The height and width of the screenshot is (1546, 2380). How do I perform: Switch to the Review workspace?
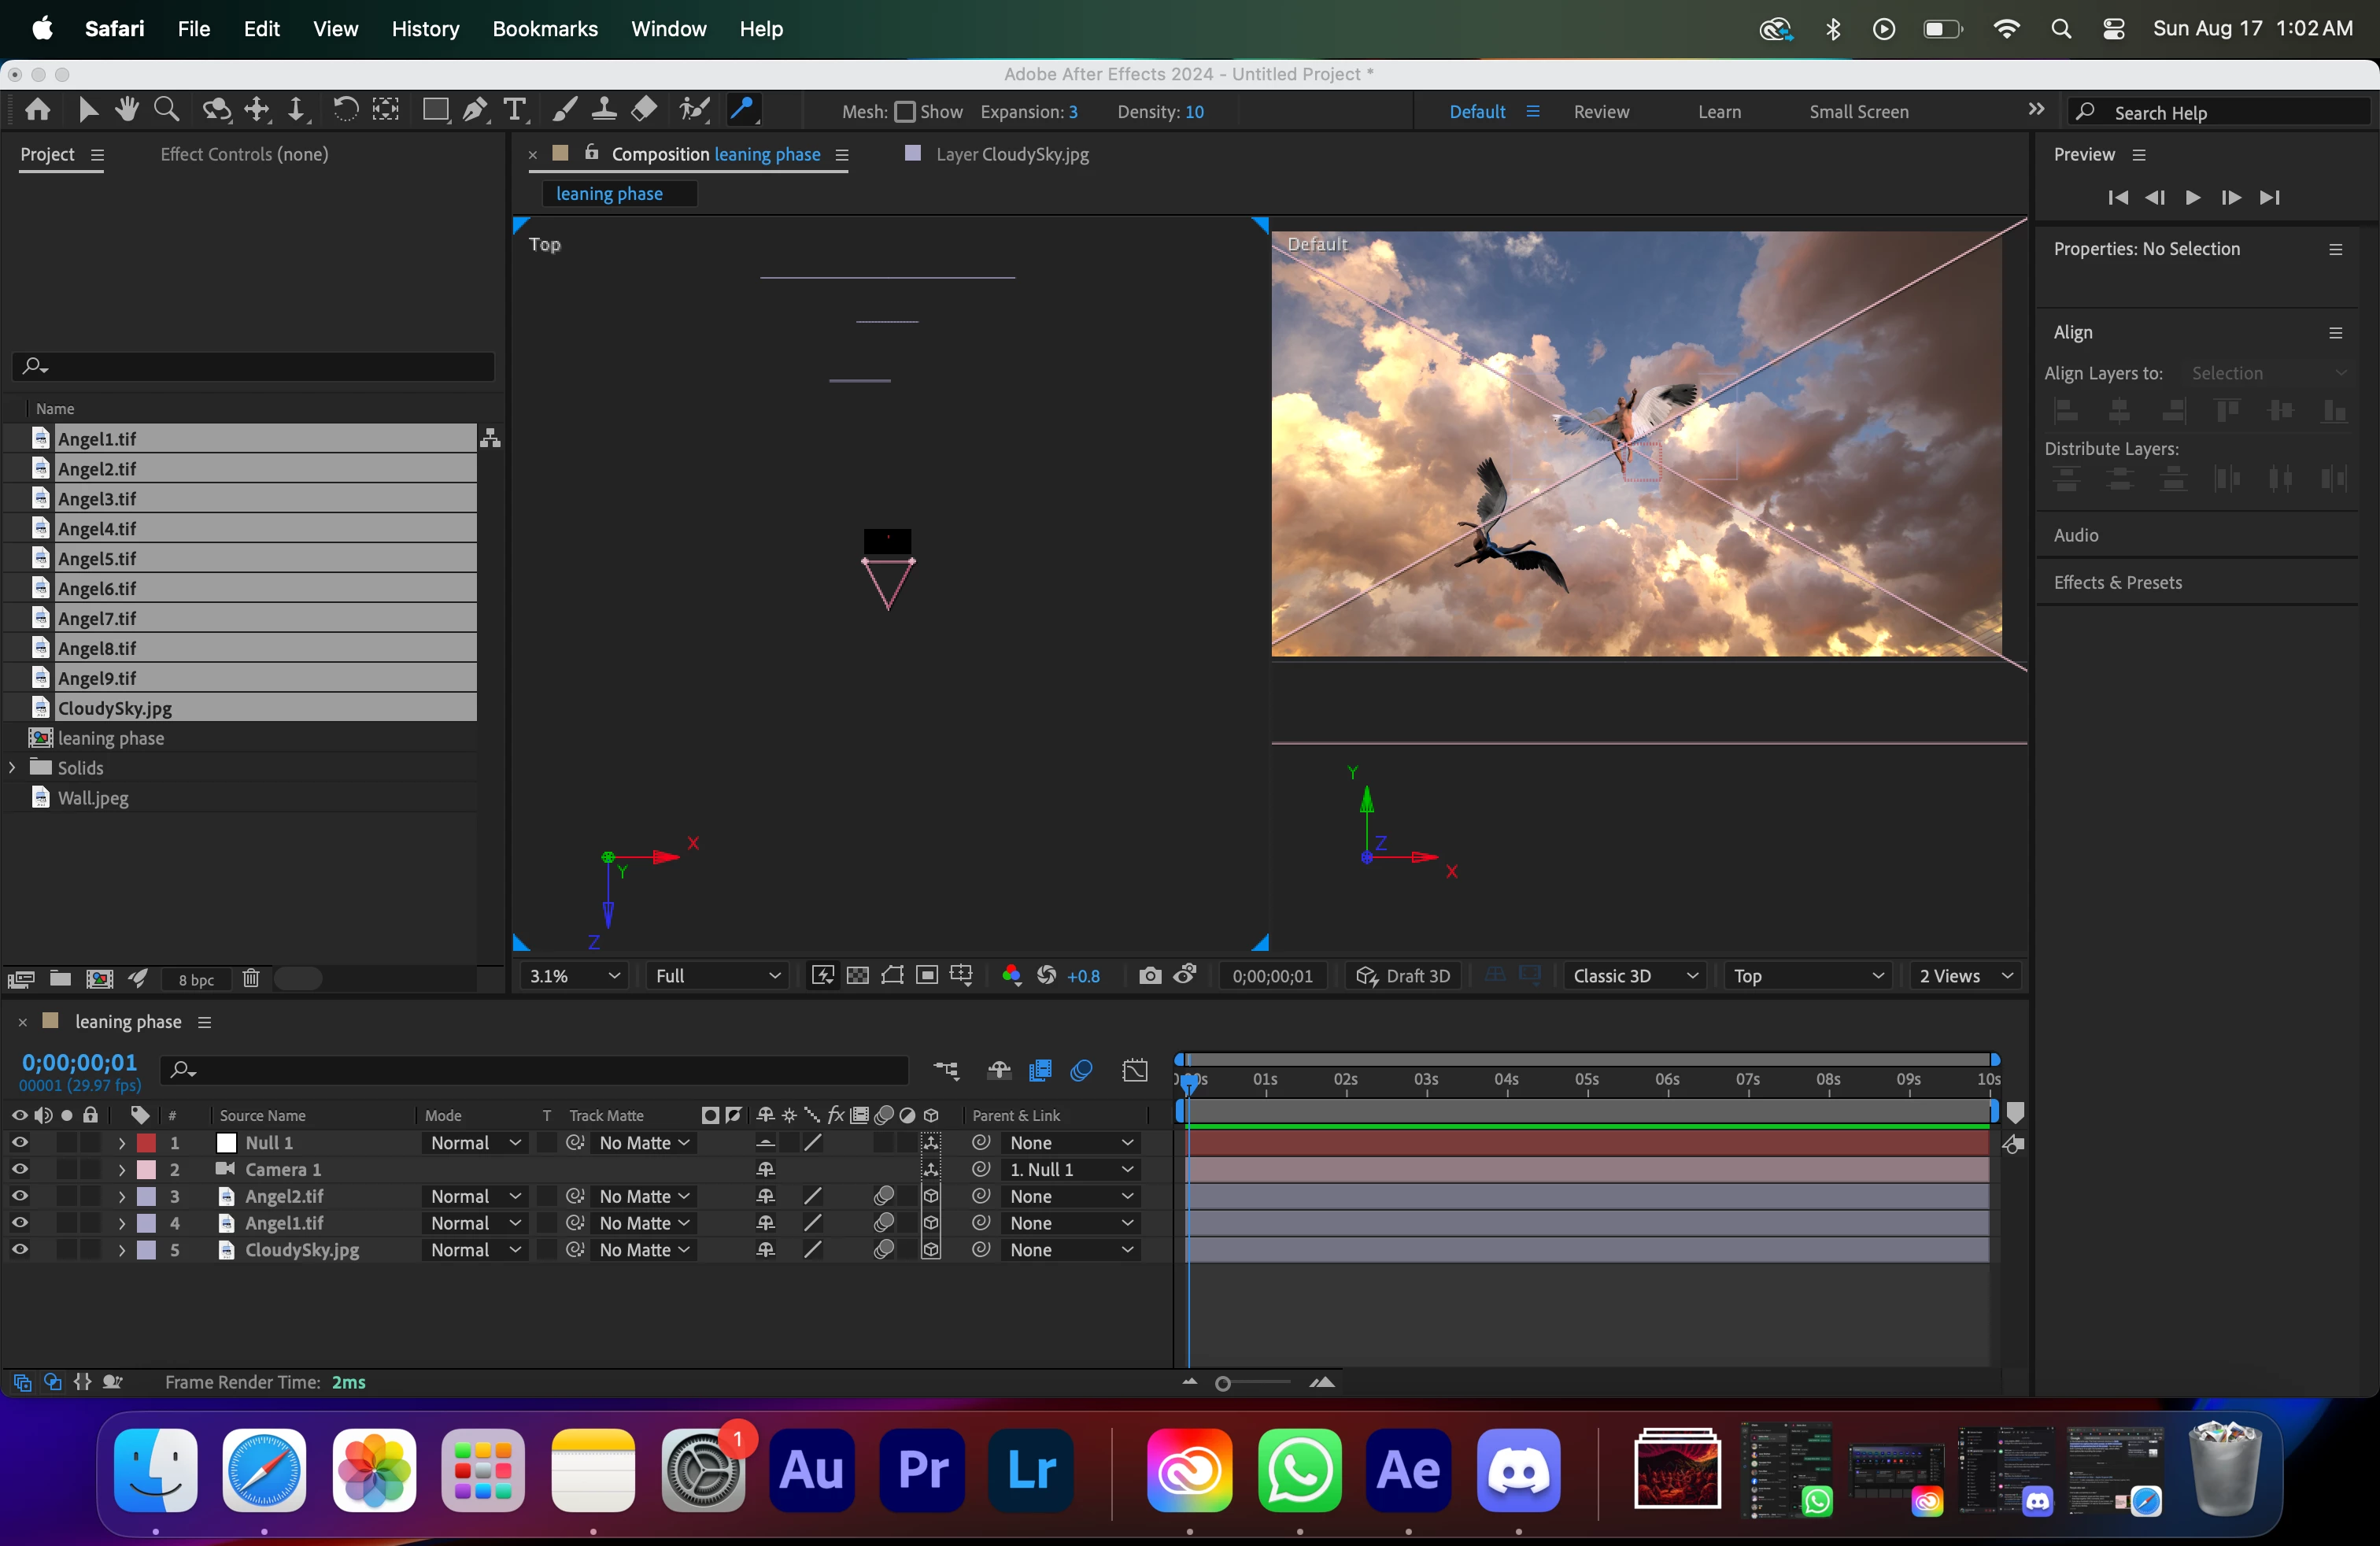[1600, 112]
